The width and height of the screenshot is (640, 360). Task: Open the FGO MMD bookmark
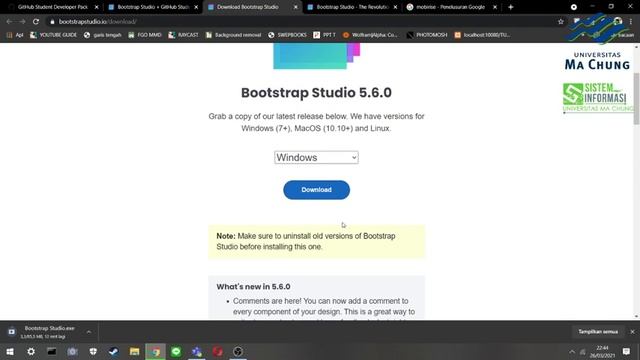[145, 35]
